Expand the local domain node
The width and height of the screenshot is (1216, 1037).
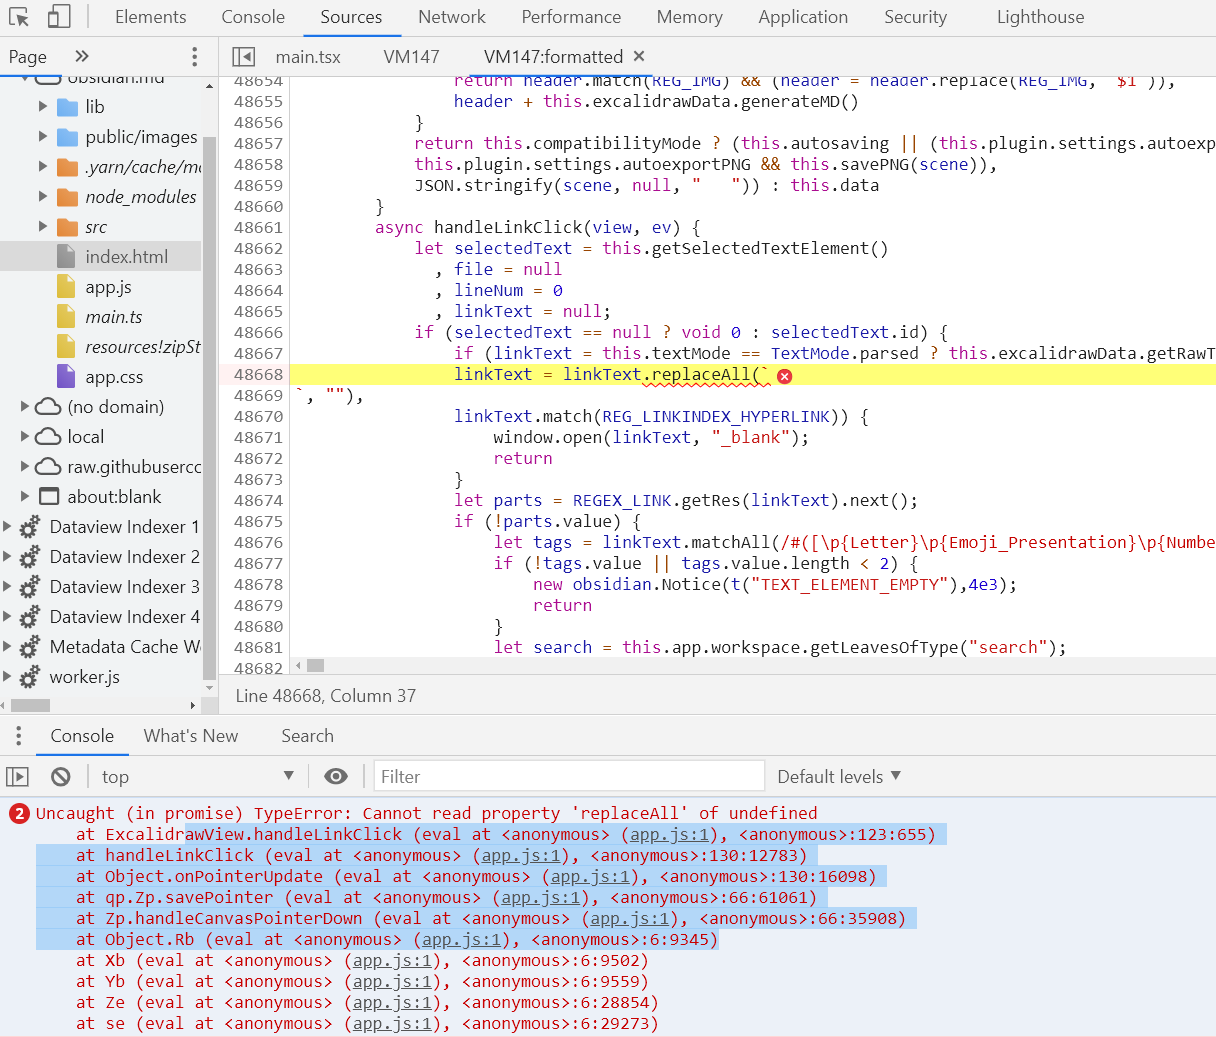pos(25,436)
